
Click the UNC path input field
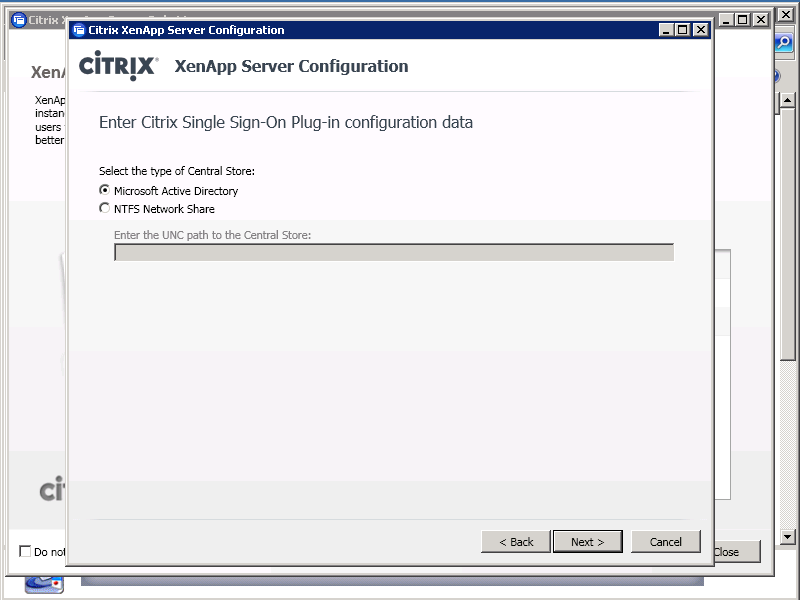(x=393, y=252)
